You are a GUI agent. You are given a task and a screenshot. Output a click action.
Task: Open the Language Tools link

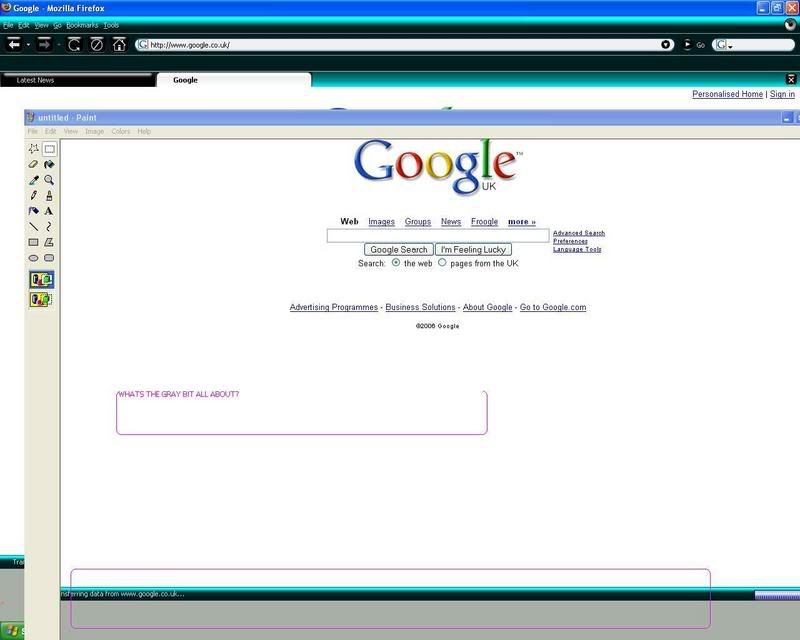coord(577,249)
